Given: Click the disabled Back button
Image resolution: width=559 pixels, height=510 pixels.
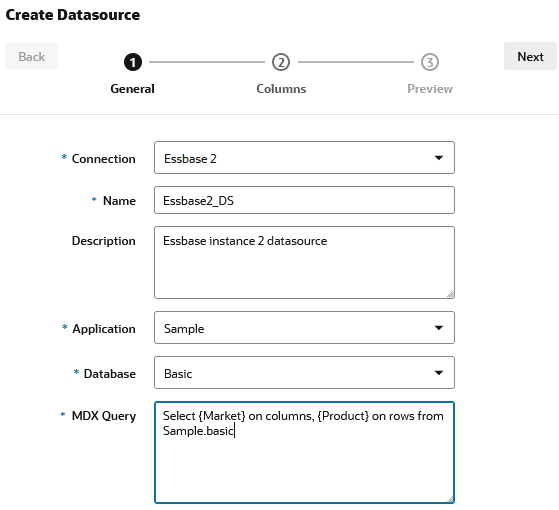Looking at the screenshot, I should click(31, 56).
